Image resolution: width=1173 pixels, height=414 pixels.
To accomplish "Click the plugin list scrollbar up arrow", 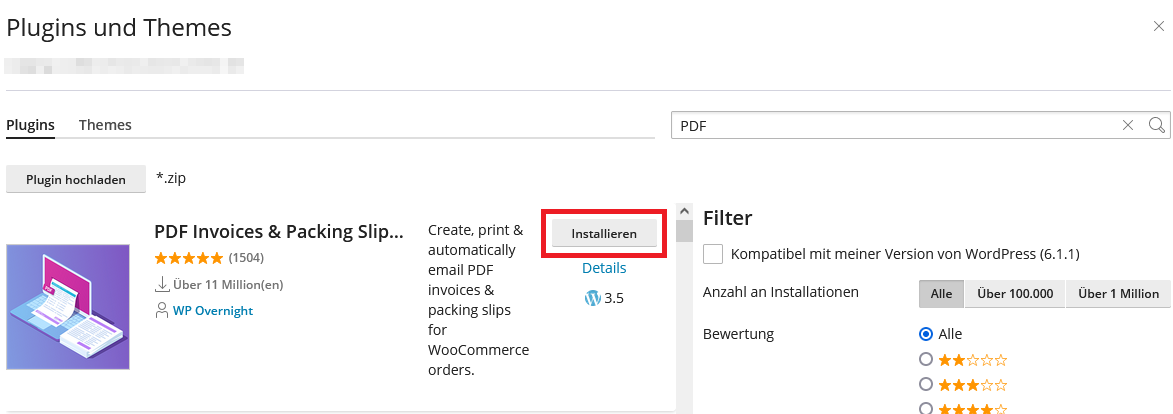I will point(684,210).
